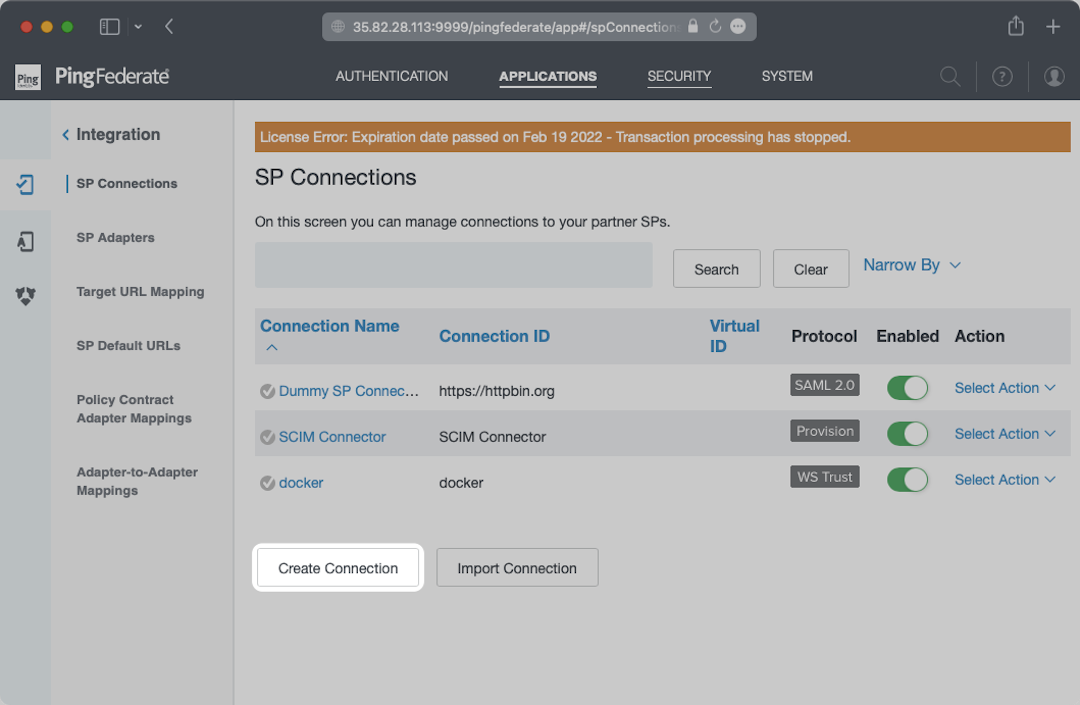
Task: Select the SP integration sidebar icon
Action: click(x=26, y=184)
